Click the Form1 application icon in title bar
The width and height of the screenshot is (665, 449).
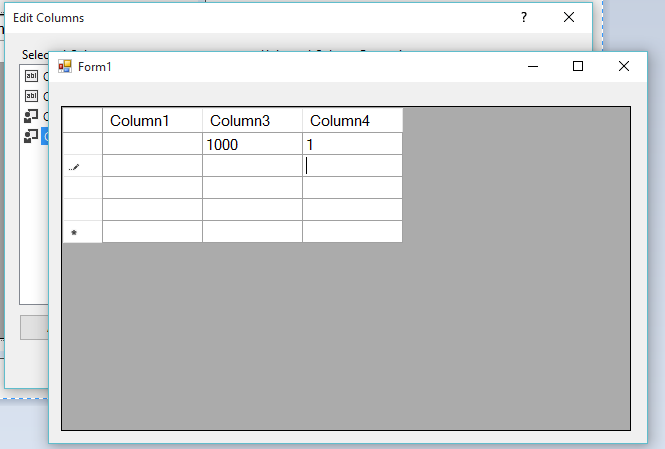pyautogui.click(x=65, y=66)
